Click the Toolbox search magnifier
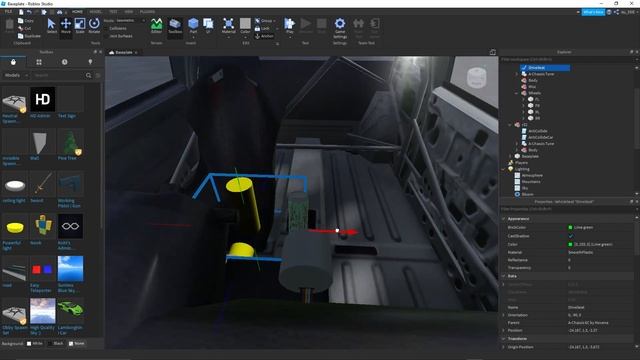The height and width of the screenshot is (360, 640). pyautogui.click(x=88, y=76)
